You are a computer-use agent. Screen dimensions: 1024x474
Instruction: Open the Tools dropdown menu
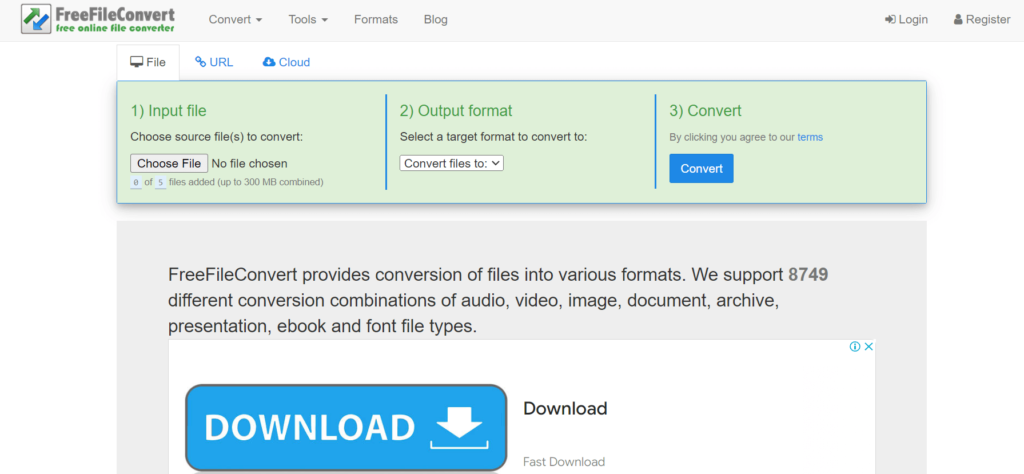point(308,20)
